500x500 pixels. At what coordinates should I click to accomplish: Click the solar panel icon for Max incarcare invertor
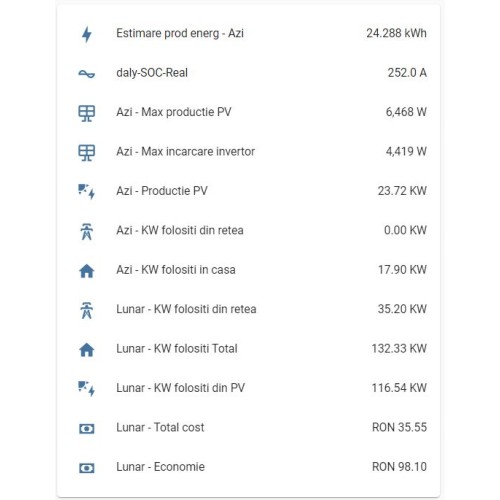pos(87,153)
